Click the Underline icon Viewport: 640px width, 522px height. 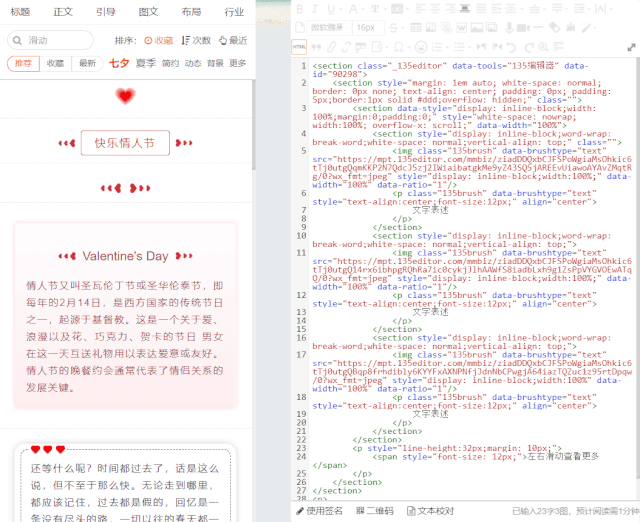[x=330, y=9]
